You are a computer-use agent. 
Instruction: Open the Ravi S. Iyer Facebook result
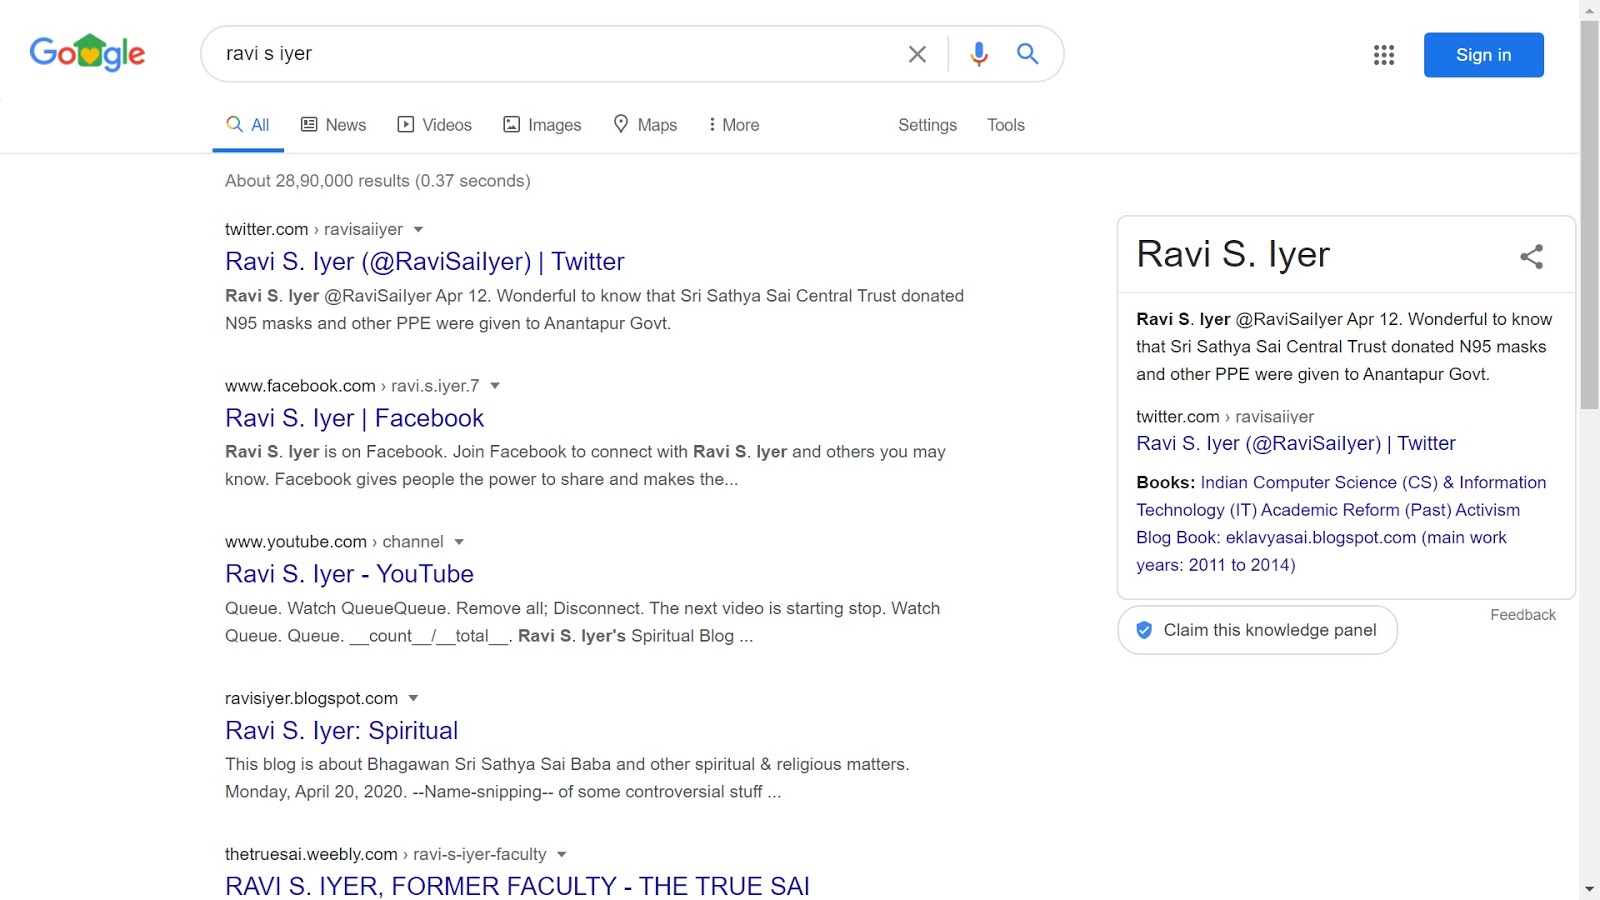(354, 418)
